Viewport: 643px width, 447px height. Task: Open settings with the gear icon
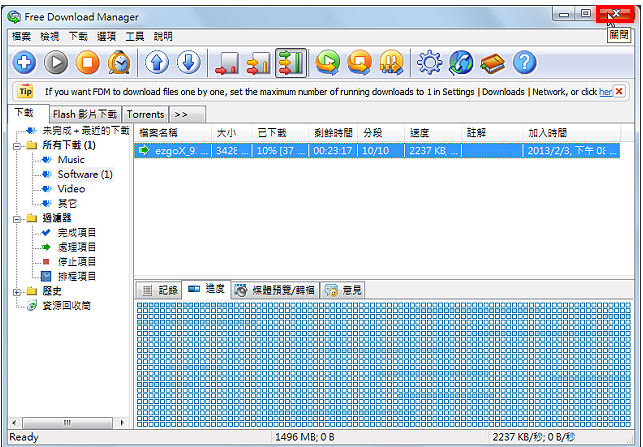click(x=429, y=63)
